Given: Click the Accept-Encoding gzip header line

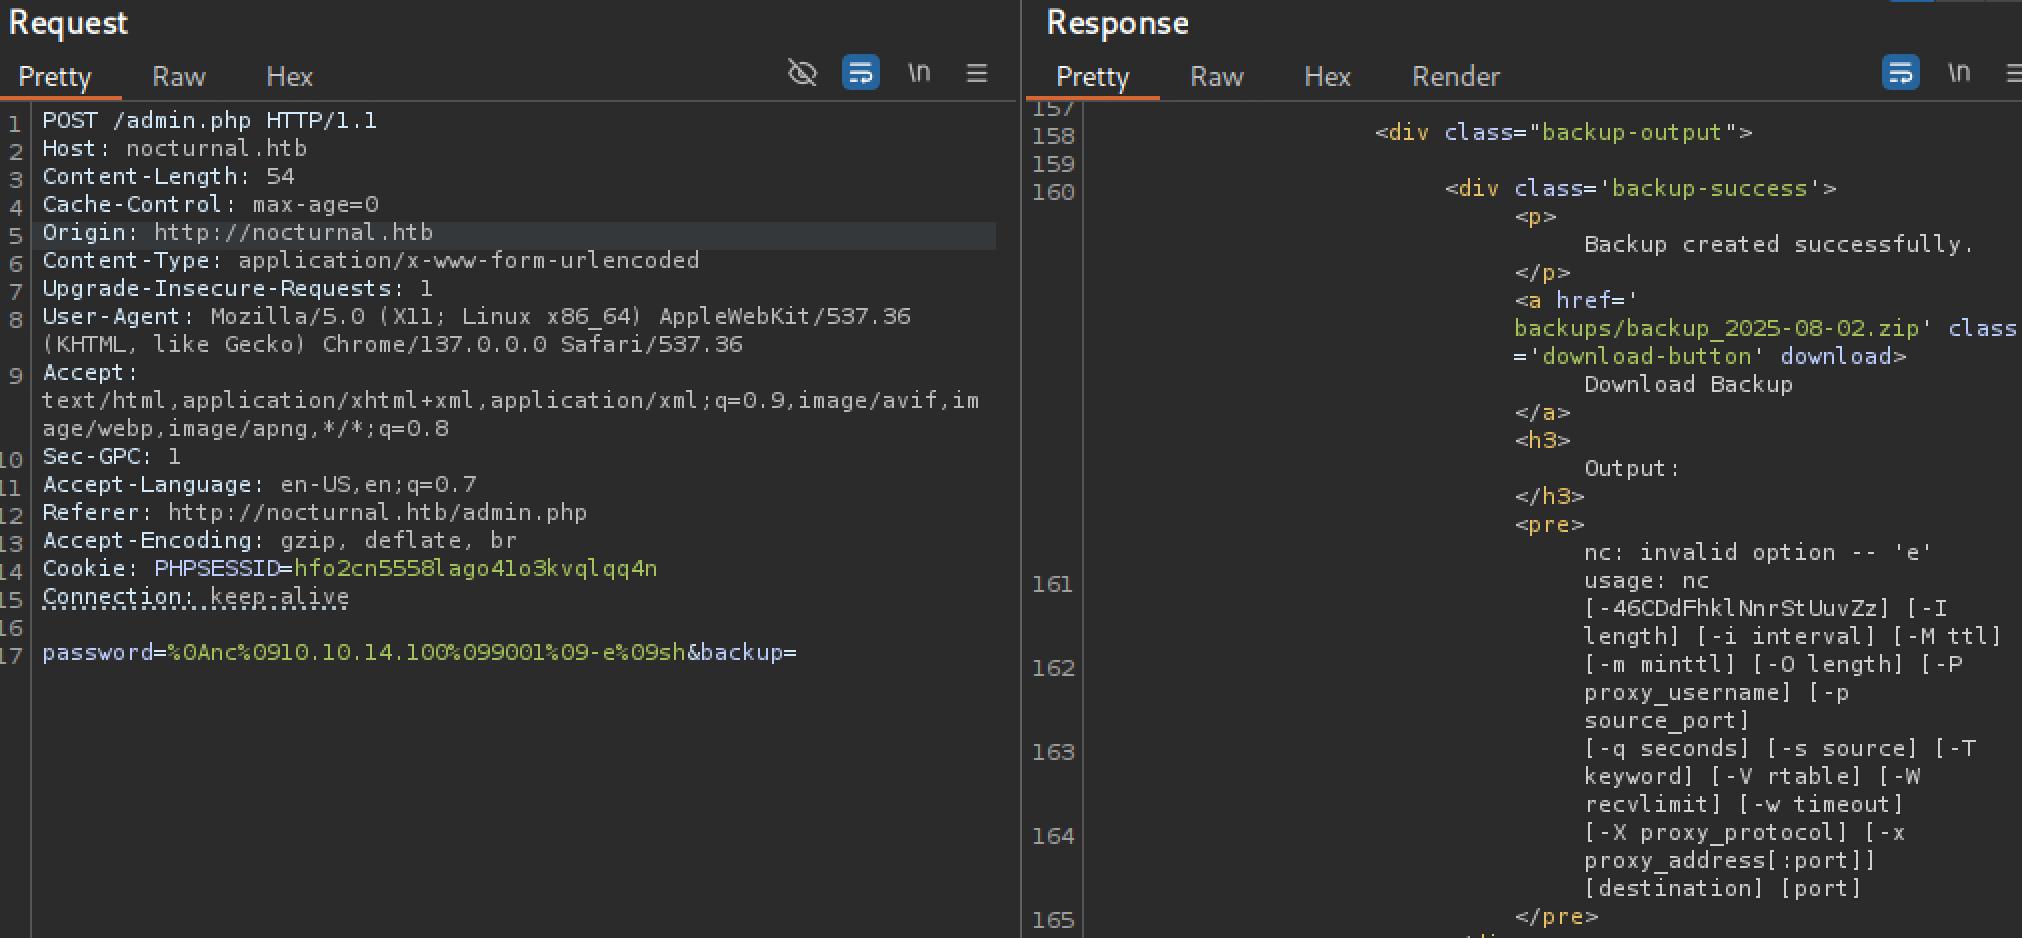Looking at the screenshot, I should click(280, 541).
